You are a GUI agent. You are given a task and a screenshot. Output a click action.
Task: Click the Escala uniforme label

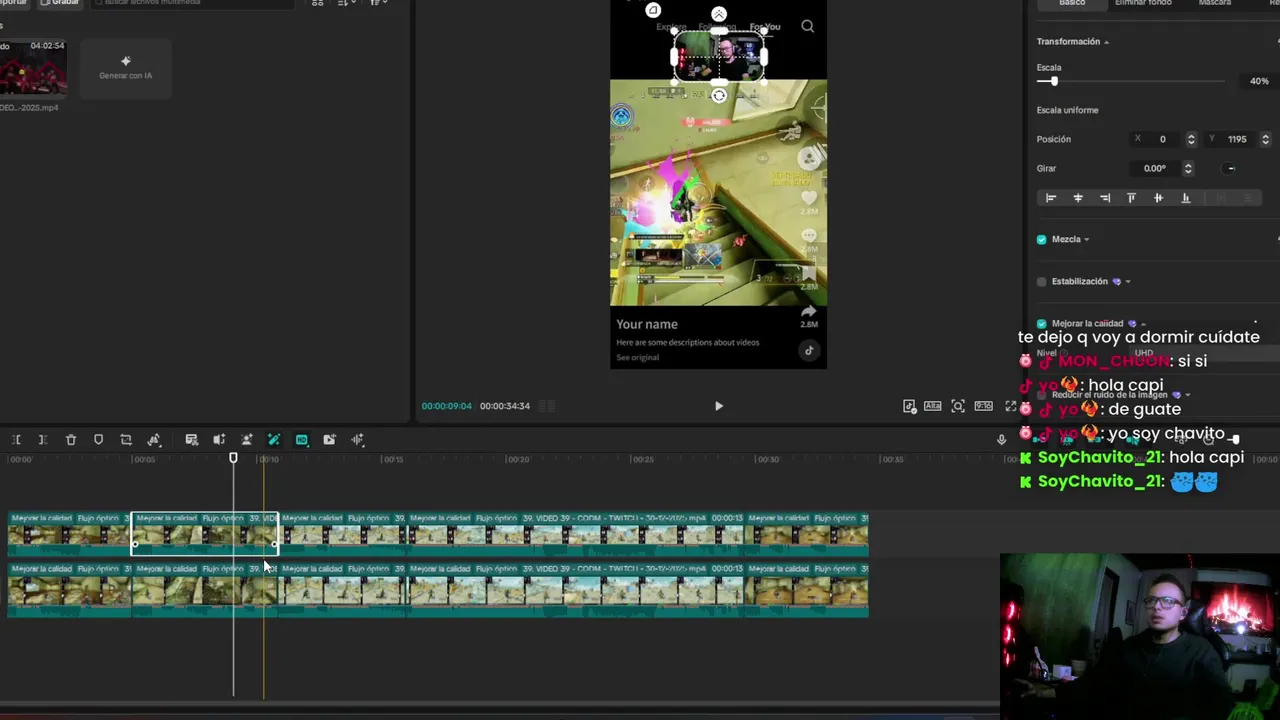[x=1067, y=110]
